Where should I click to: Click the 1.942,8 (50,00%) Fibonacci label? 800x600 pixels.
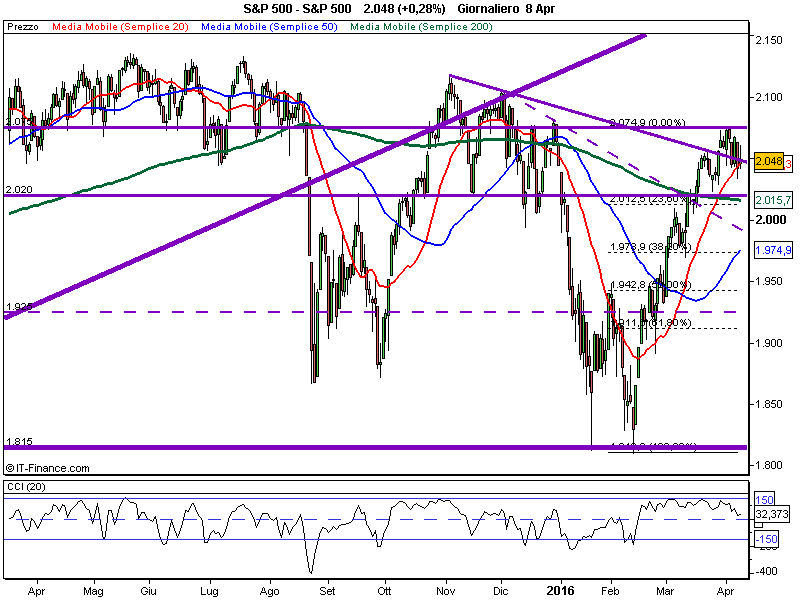click(x=650, y=285)
